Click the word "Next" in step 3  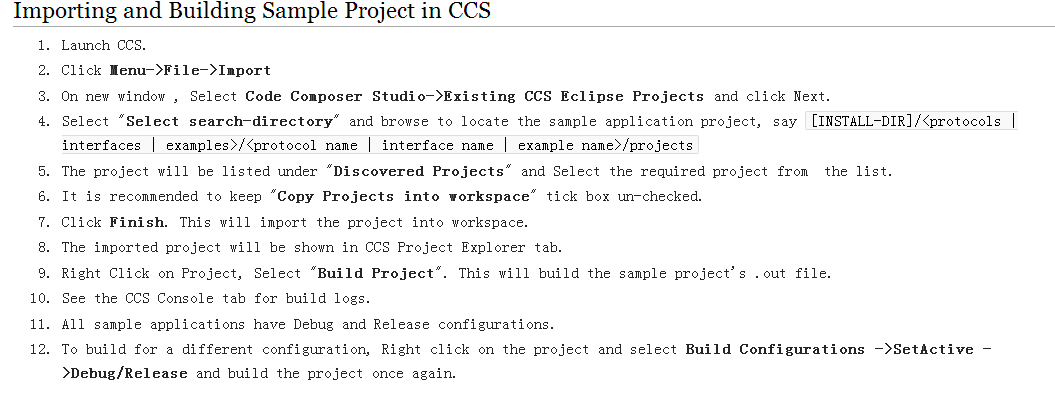point(811,97)
